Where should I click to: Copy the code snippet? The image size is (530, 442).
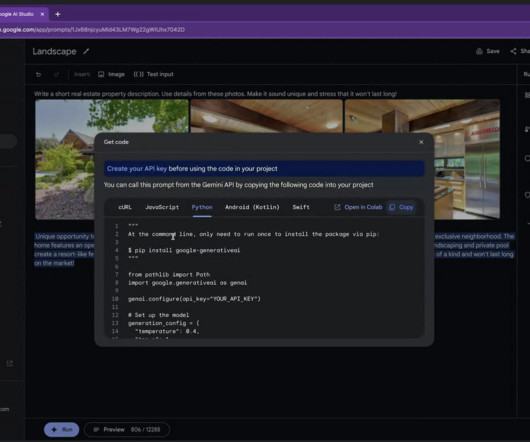(x=401, y=207)
